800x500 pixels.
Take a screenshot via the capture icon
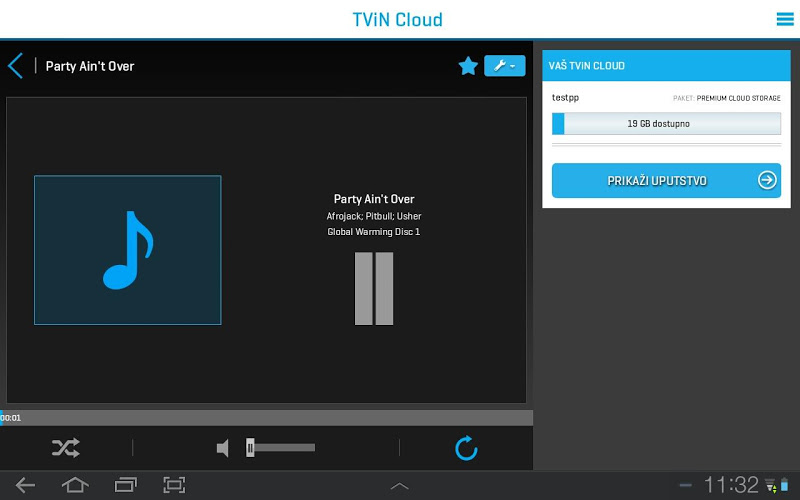coord(174,485)
